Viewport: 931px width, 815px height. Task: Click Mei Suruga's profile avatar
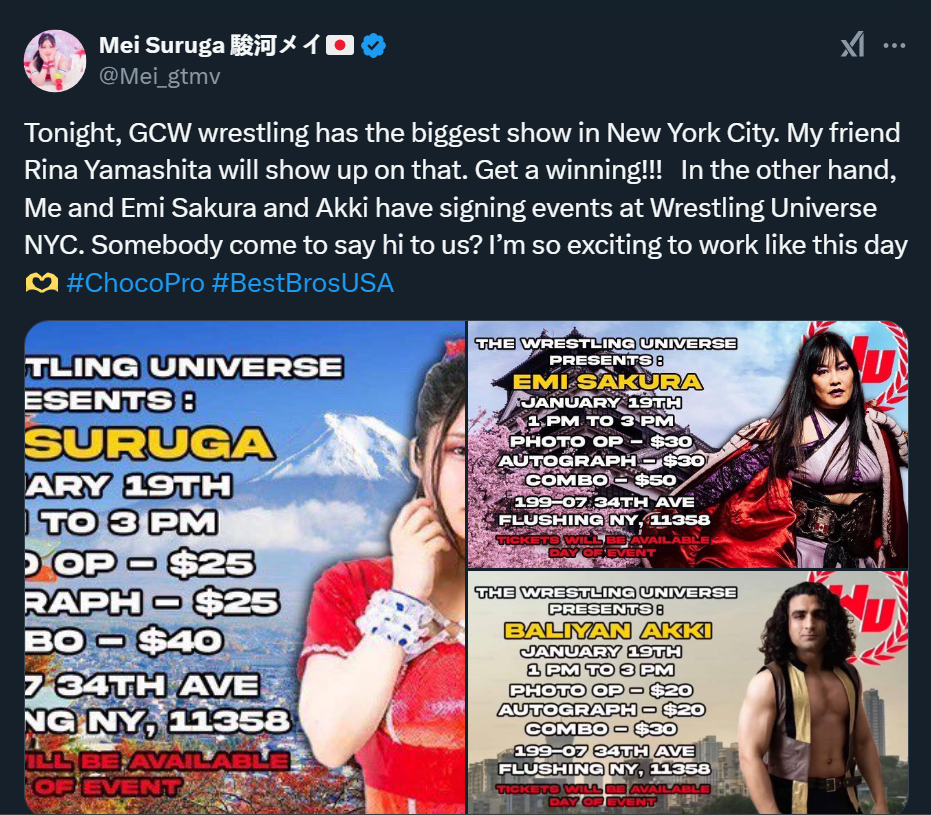click(55, 61)
